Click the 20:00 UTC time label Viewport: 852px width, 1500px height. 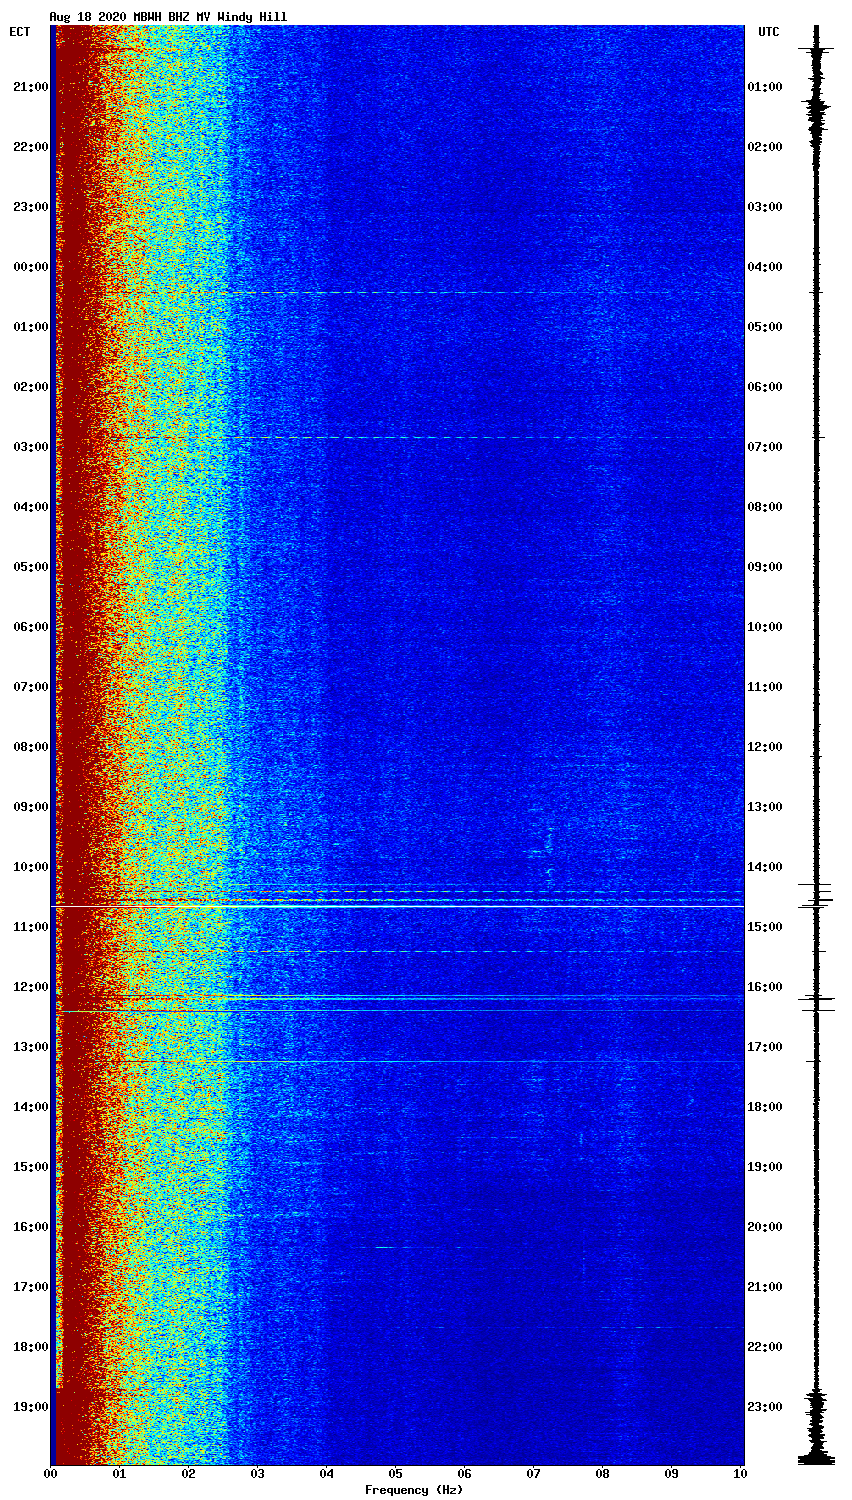tap(765, 1227)
